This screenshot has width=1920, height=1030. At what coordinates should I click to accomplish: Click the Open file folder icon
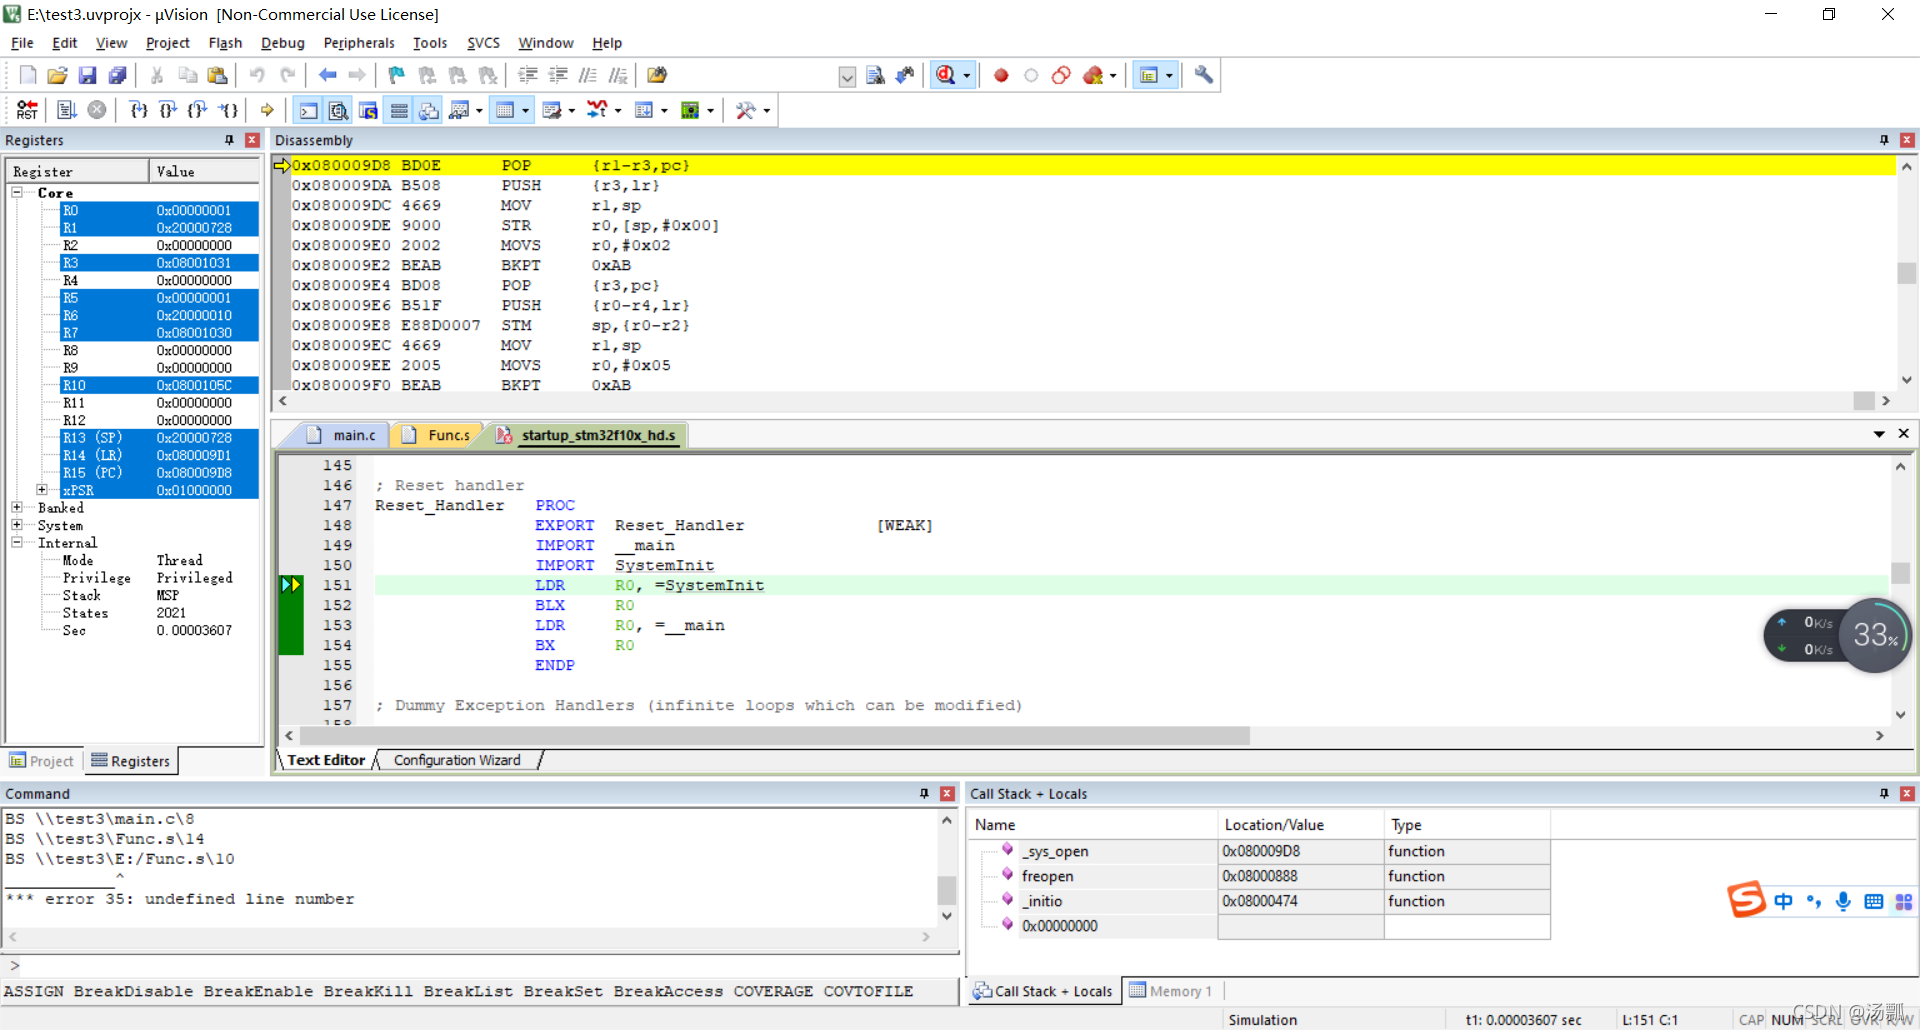(57, 75)
